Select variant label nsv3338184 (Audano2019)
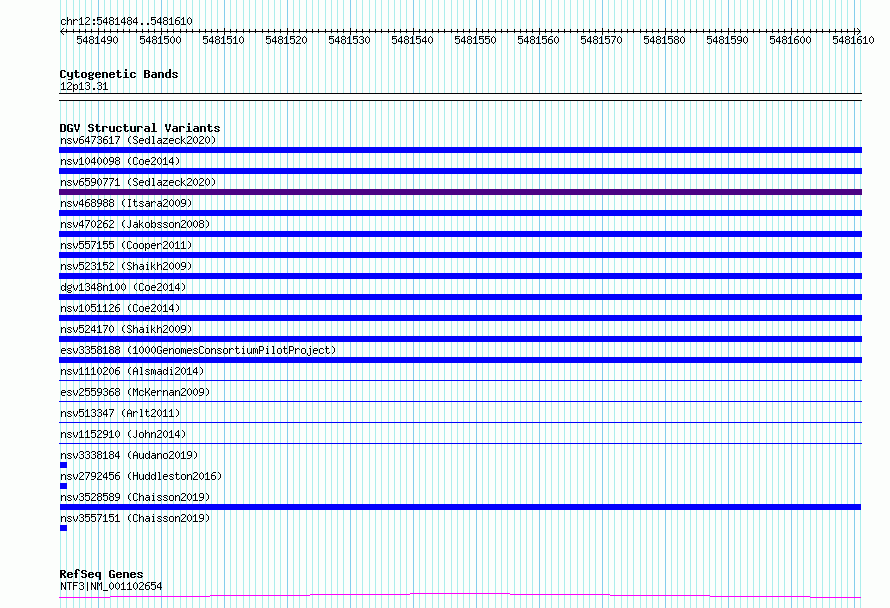The width and height of the screenshot is (890, 608). tap(129, 455)
